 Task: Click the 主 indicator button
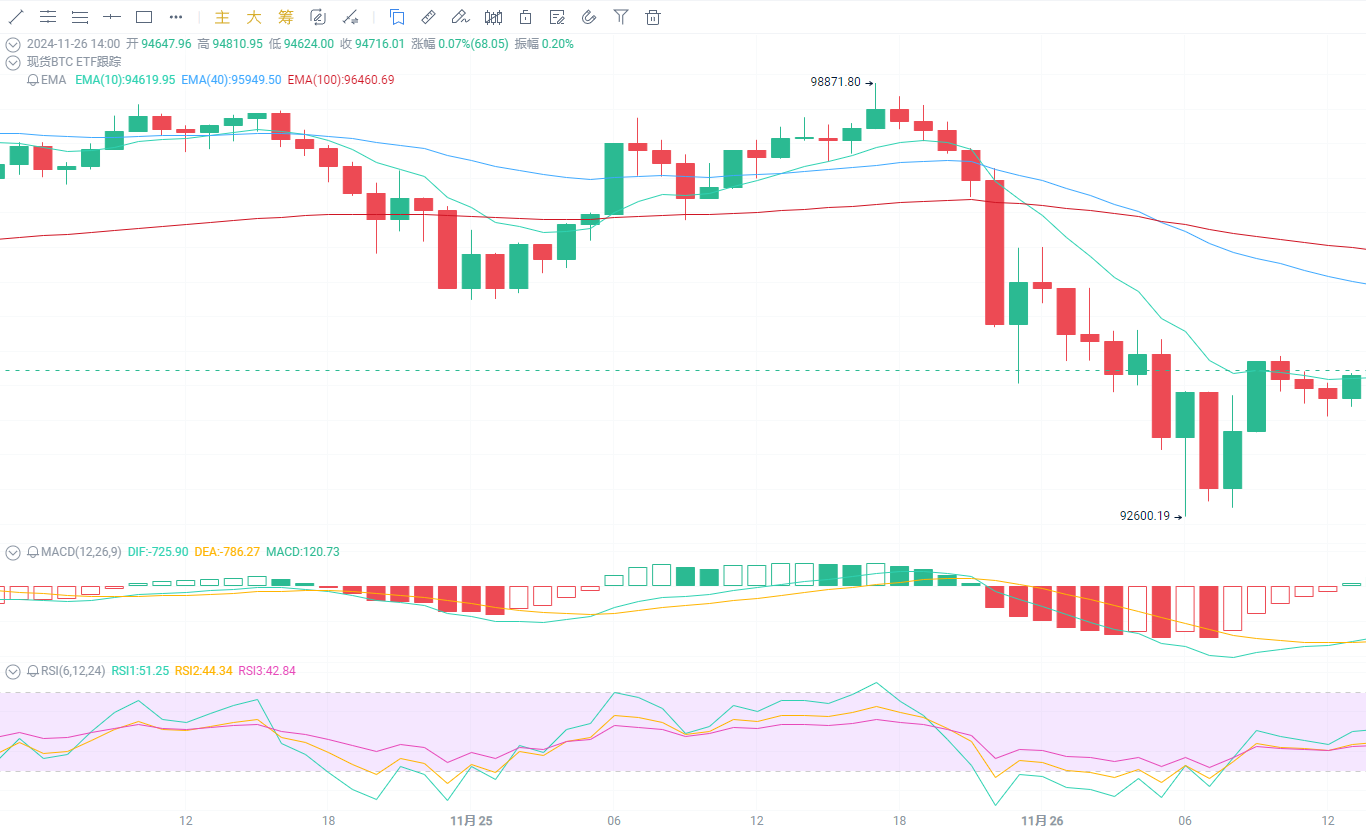click(222, 17)
